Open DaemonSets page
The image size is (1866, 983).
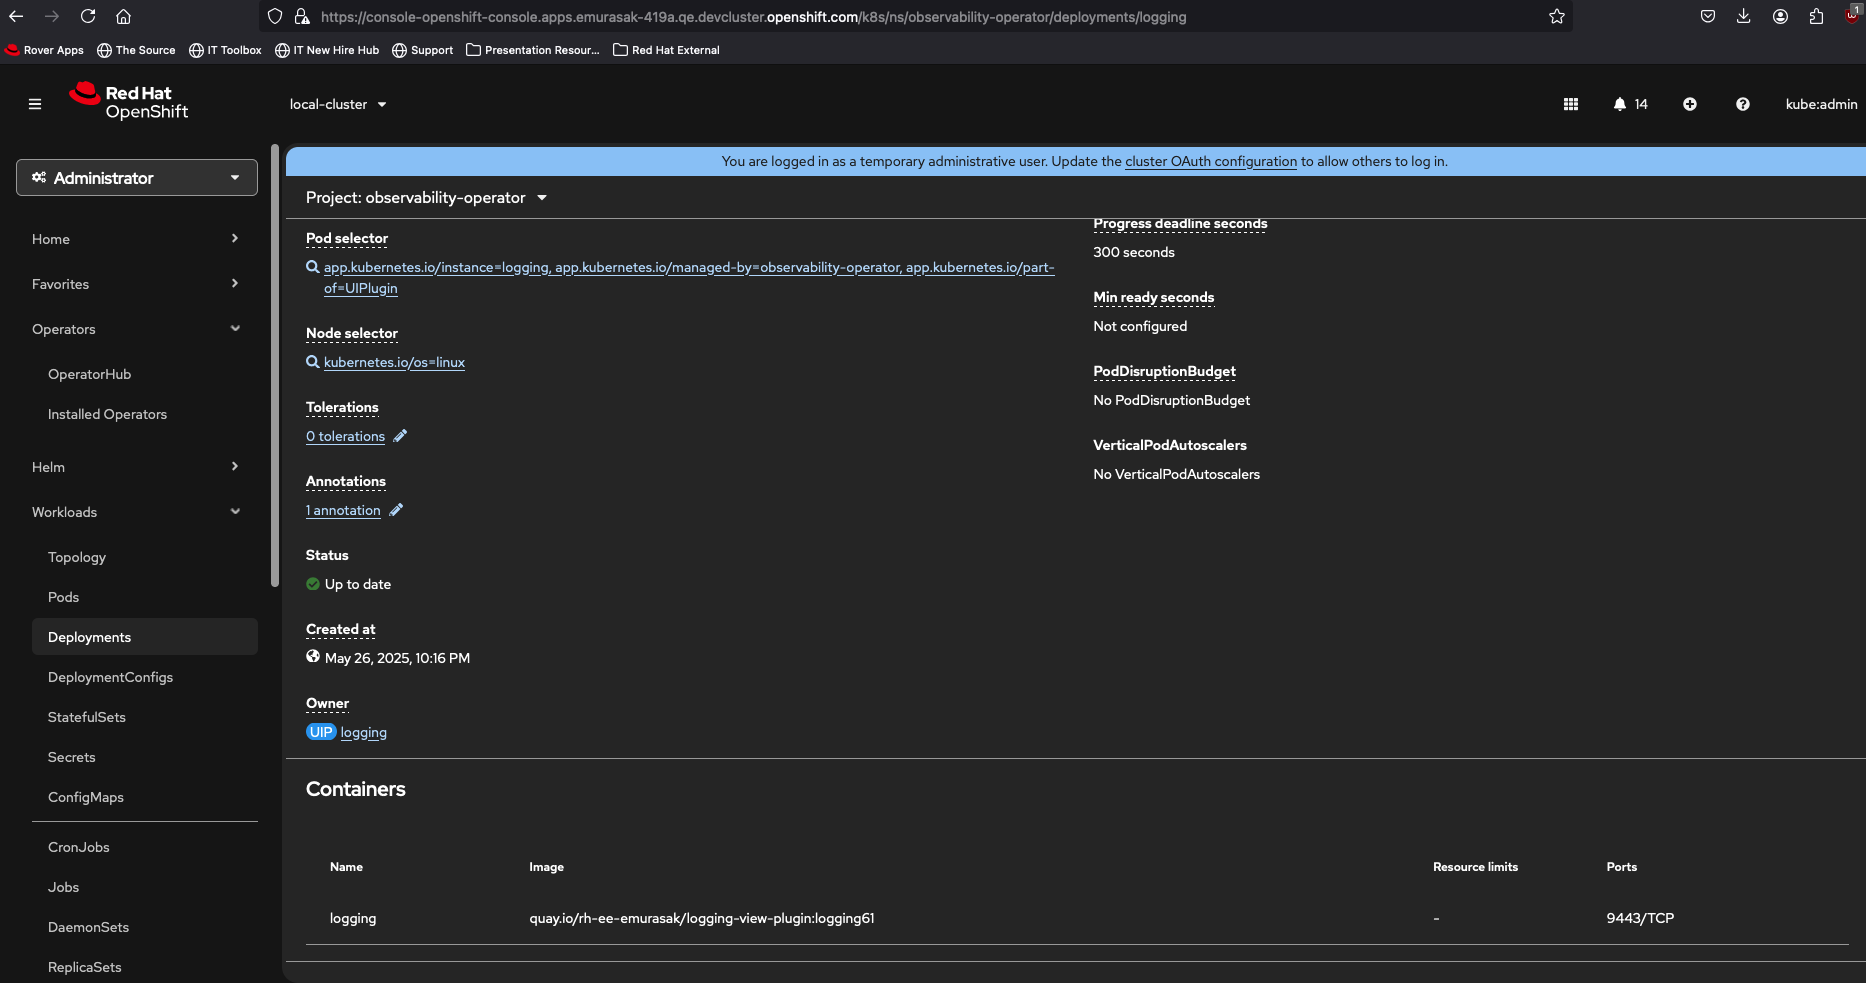89,927
